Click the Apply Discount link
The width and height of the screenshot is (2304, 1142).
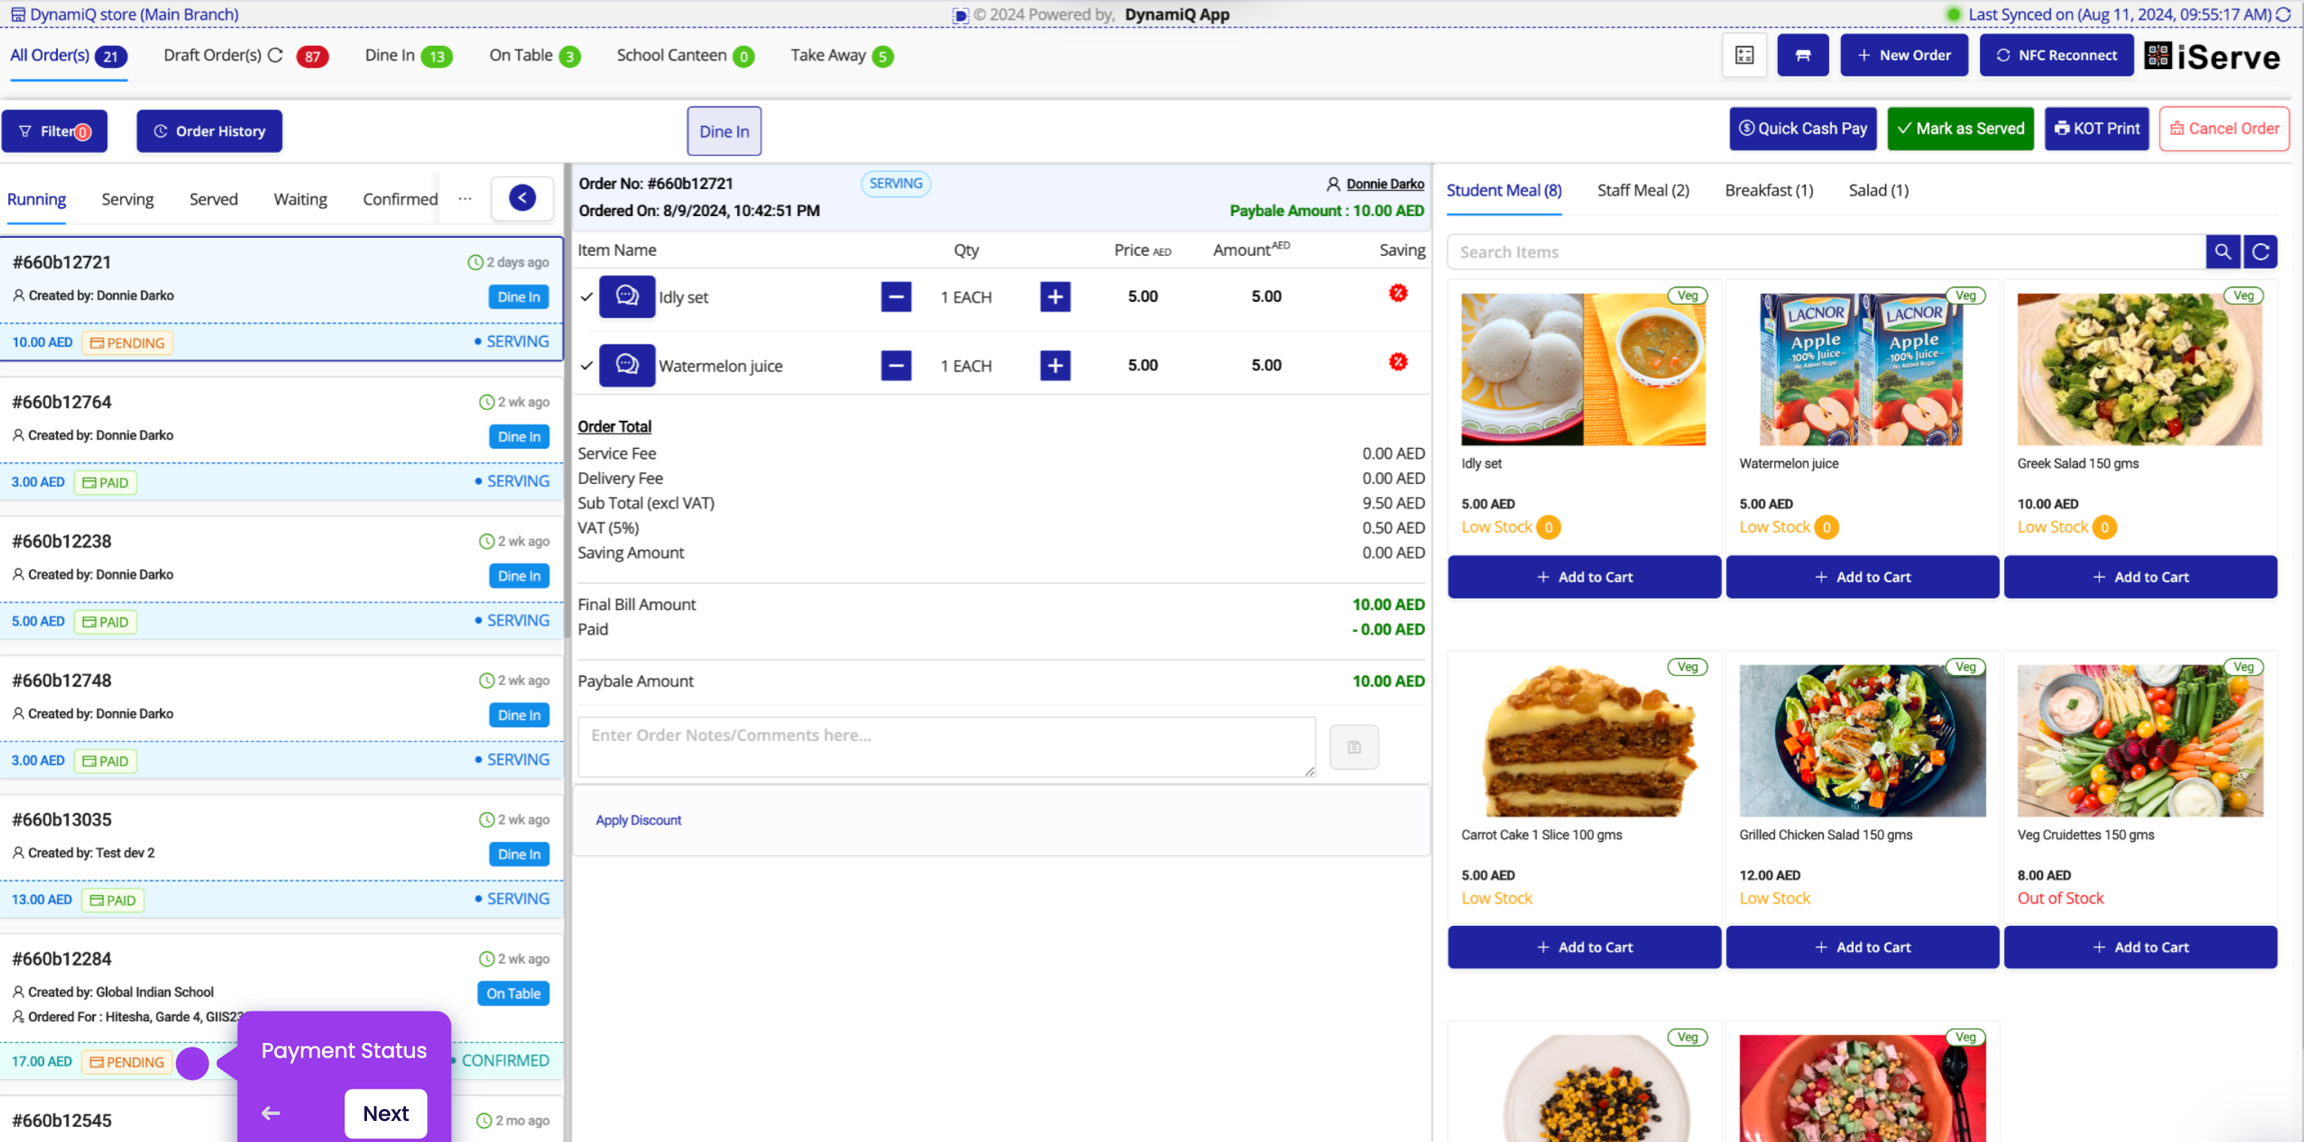(x=638, y=820)
